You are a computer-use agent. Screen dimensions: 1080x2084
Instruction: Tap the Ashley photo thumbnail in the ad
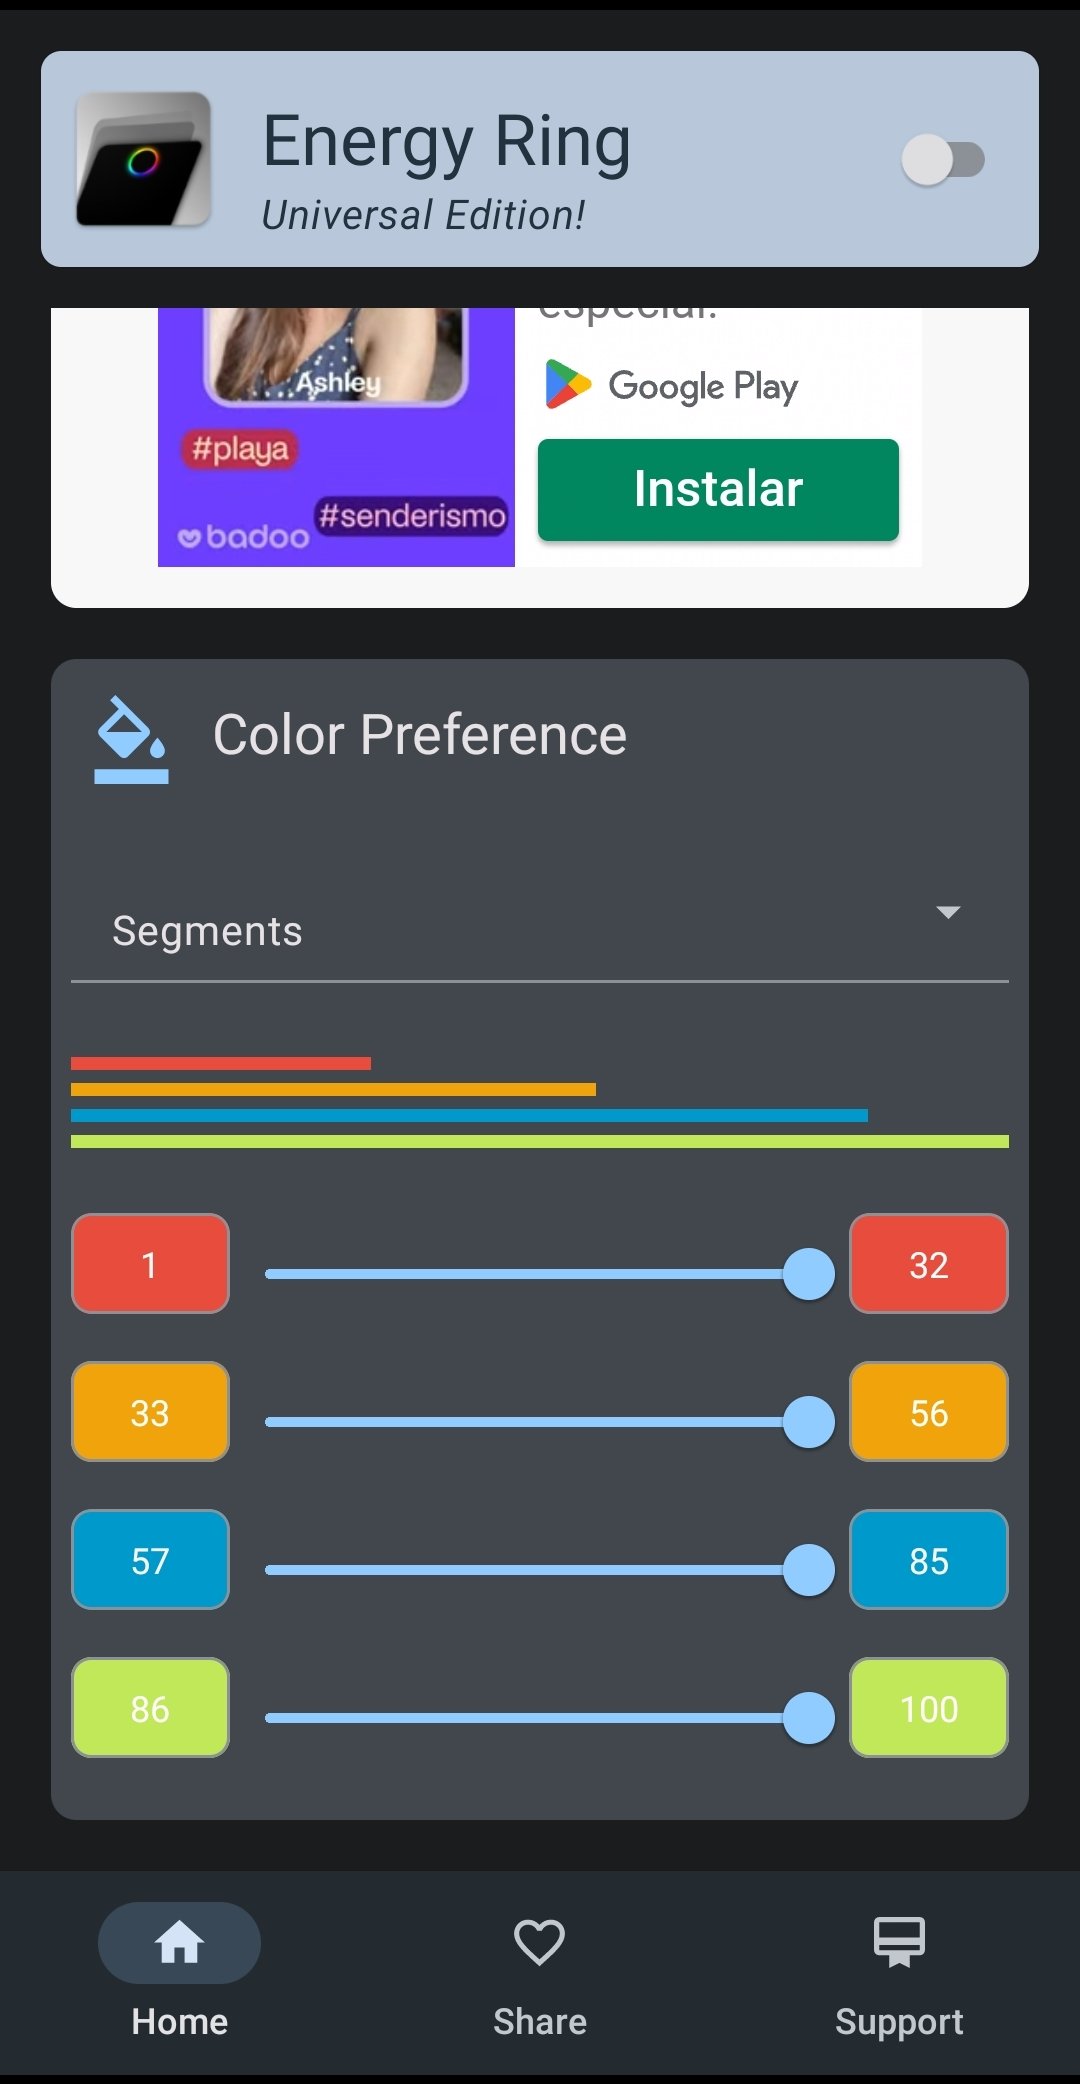point(336,355)
